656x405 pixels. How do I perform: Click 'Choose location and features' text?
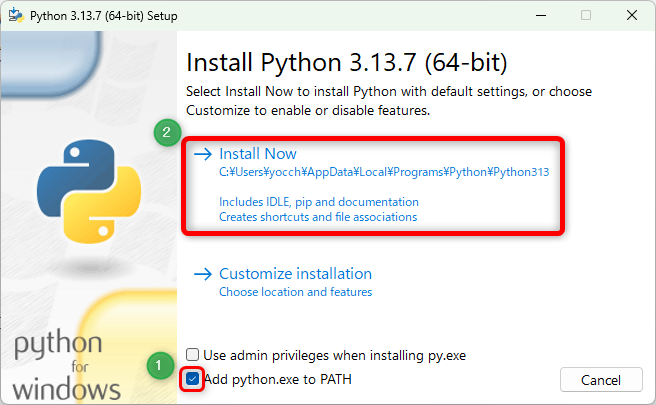295,292
